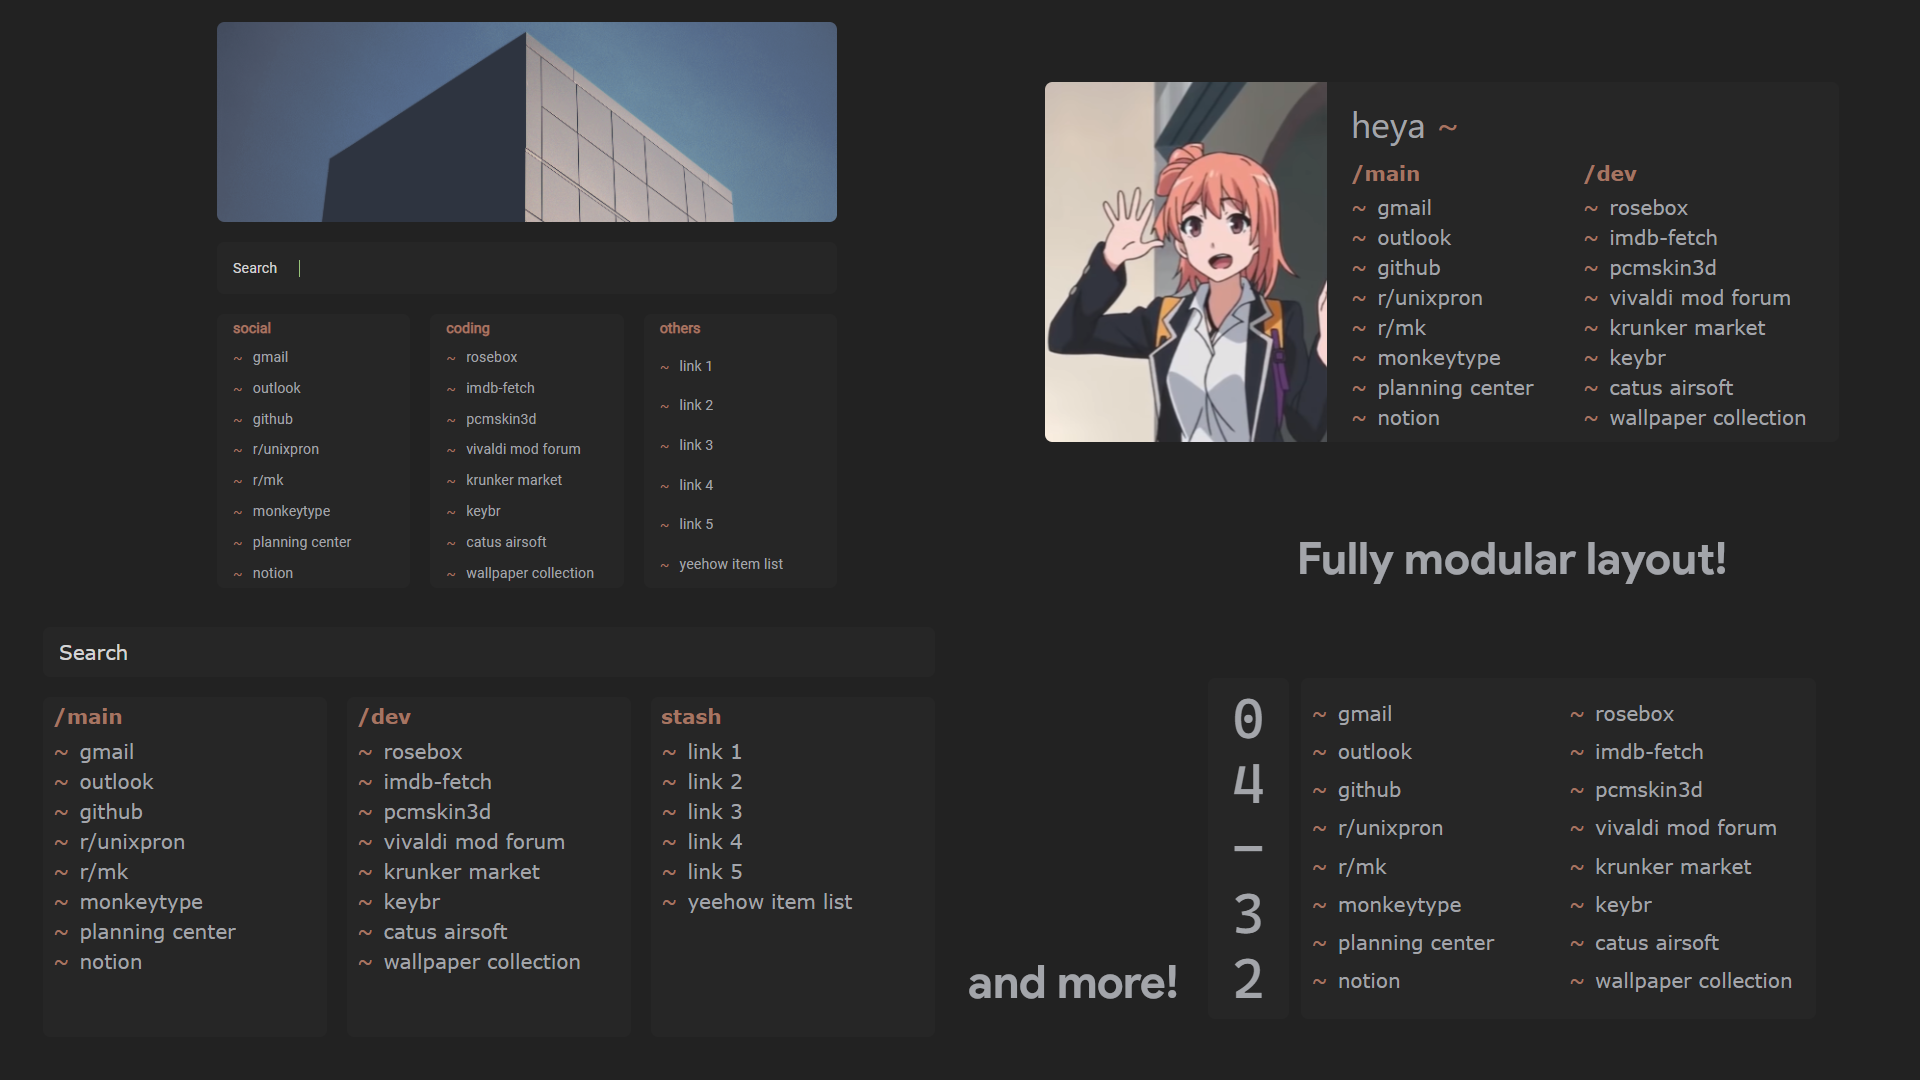Click the large Search bar
The width and height of the screenshot is (1920, 1080).
[x=488, y=653]
